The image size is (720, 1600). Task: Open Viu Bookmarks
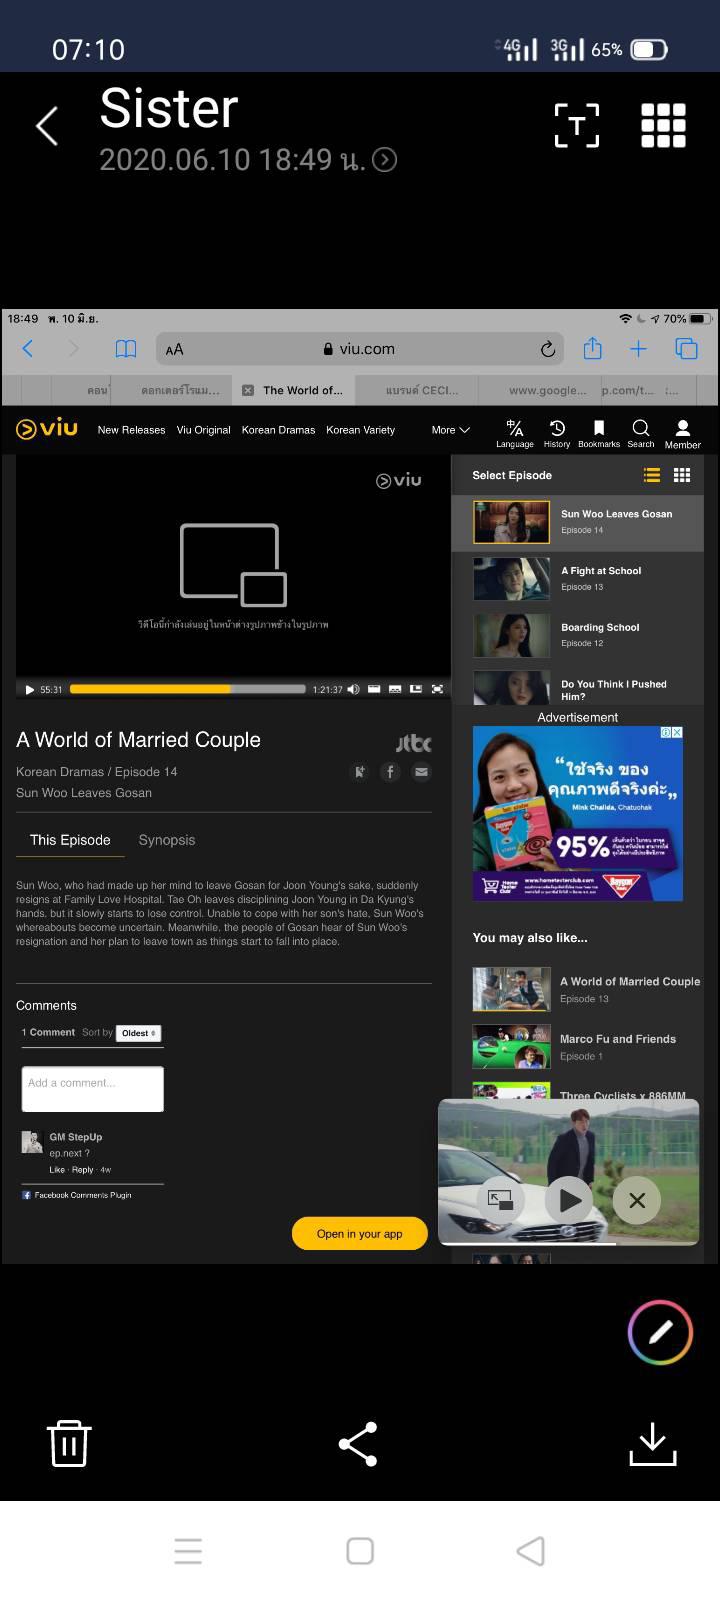(599, 433)
